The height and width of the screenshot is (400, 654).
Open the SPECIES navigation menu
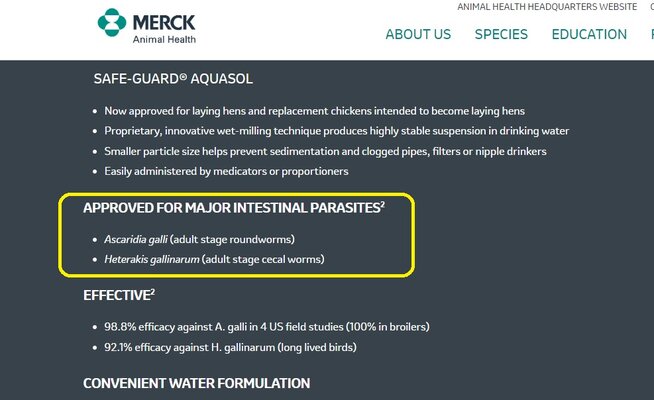(x=501, y=34)
